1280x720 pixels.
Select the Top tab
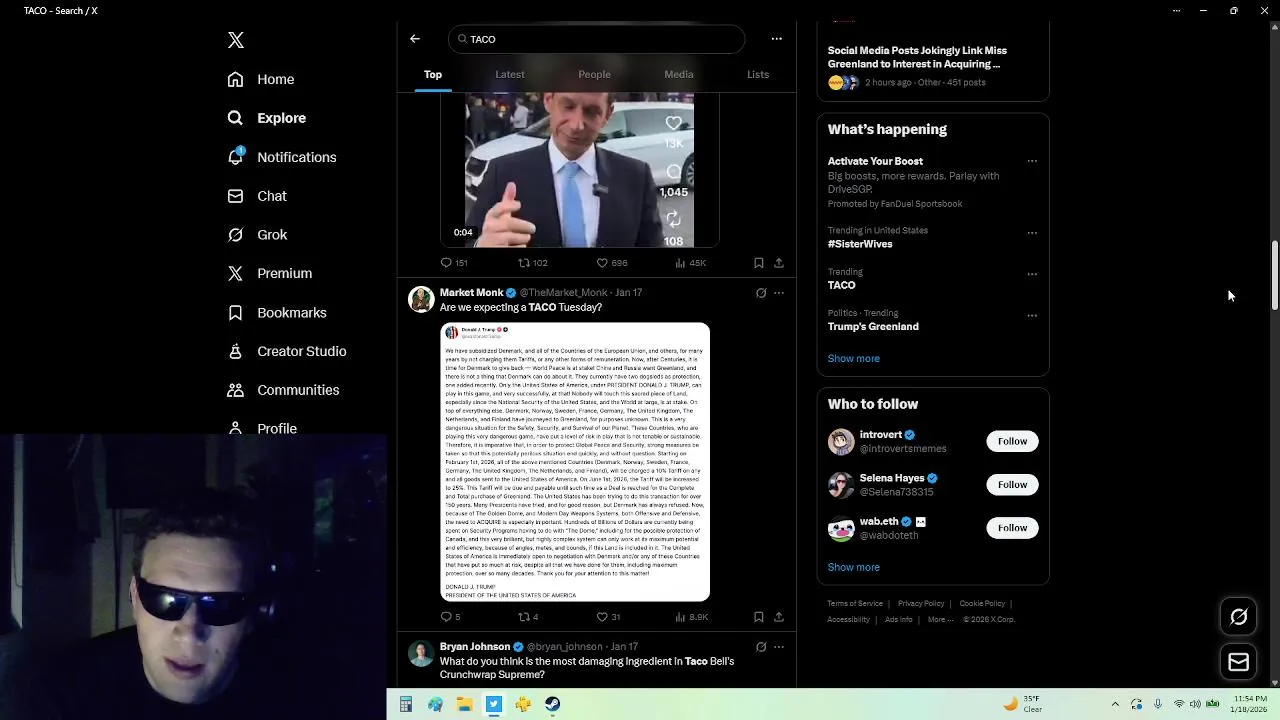pos(433,74)
